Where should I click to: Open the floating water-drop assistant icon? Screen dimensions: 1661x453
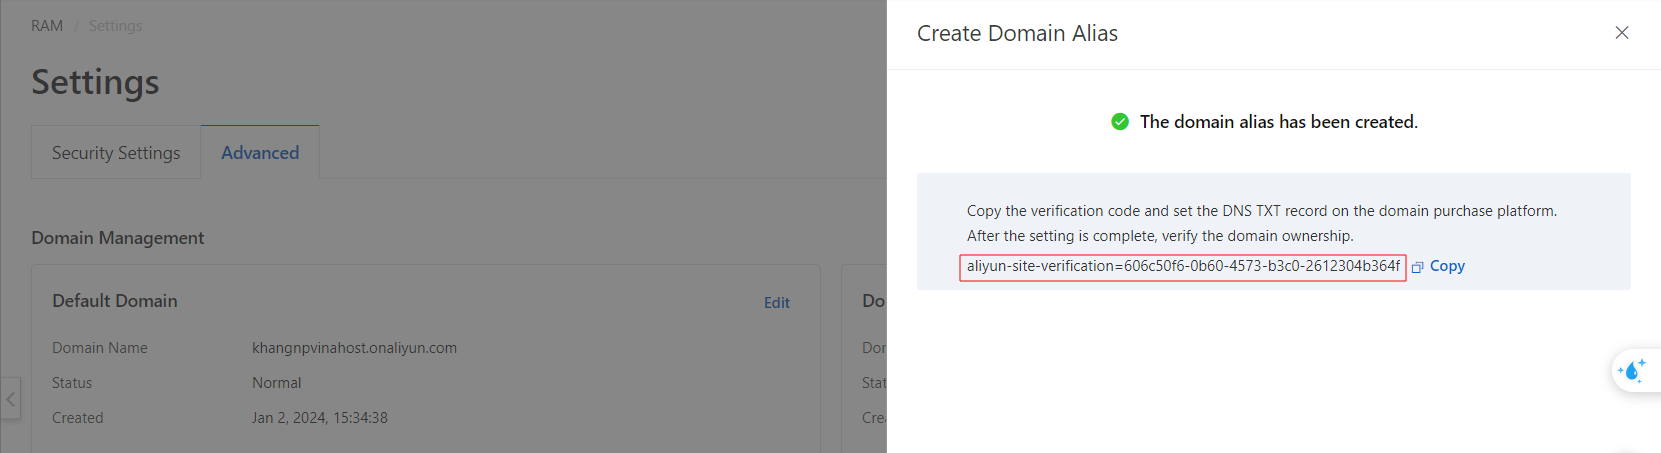(x=1633, y=371)
